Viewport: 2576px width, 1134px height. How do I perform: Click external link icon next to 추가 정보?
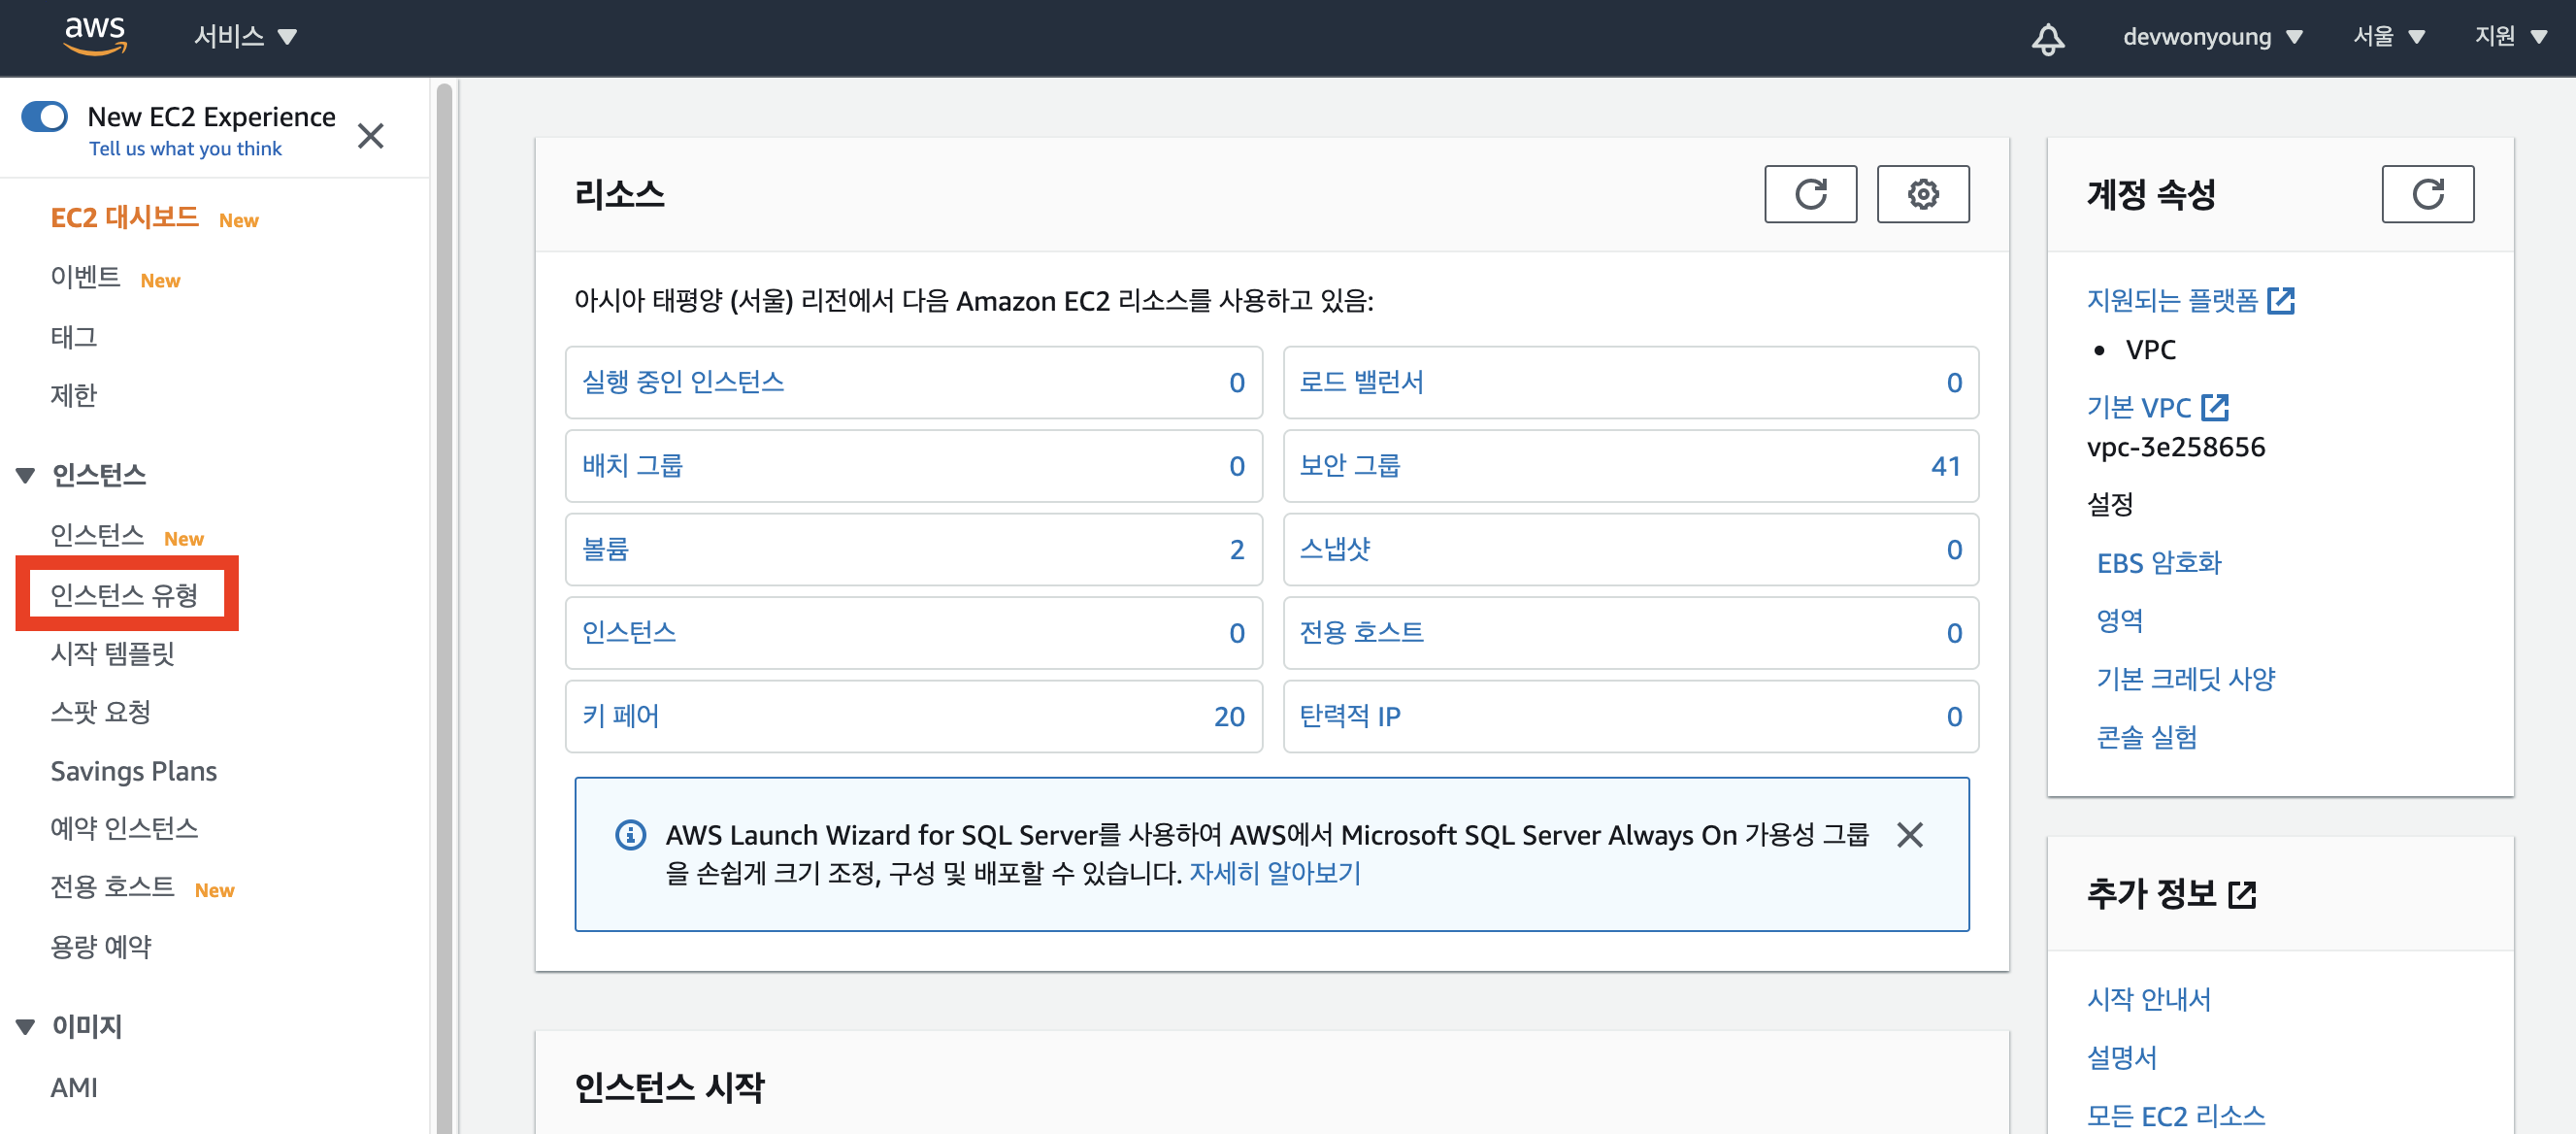coord(2243,894)
